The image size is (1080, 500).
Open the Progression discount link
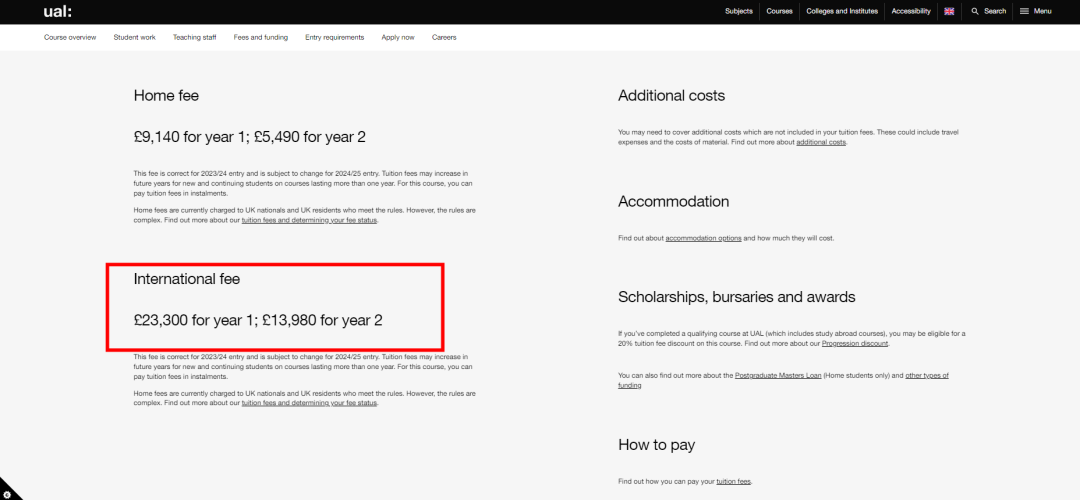[855, 343]
